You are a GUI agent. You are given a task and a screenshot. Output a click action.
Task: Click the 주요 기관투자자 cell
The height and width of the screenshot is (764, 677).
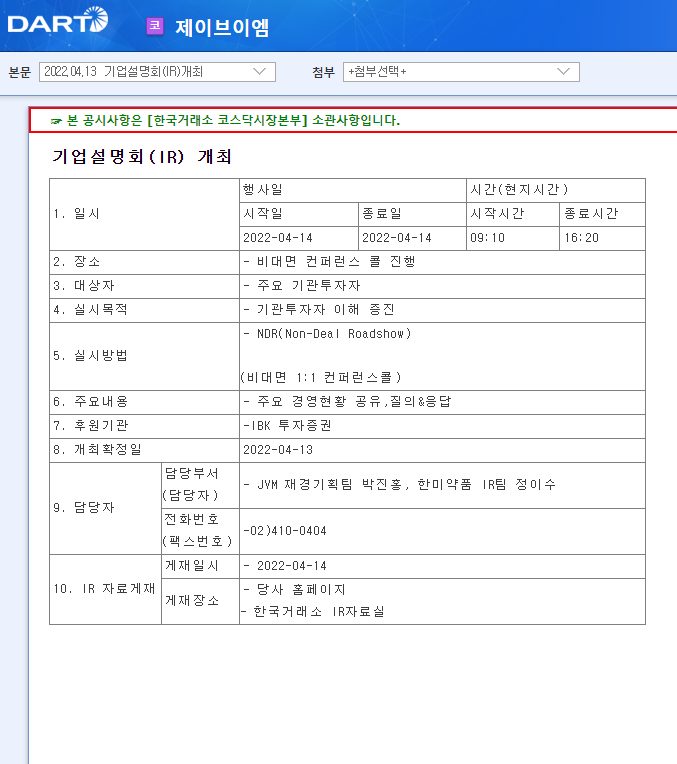442,286
